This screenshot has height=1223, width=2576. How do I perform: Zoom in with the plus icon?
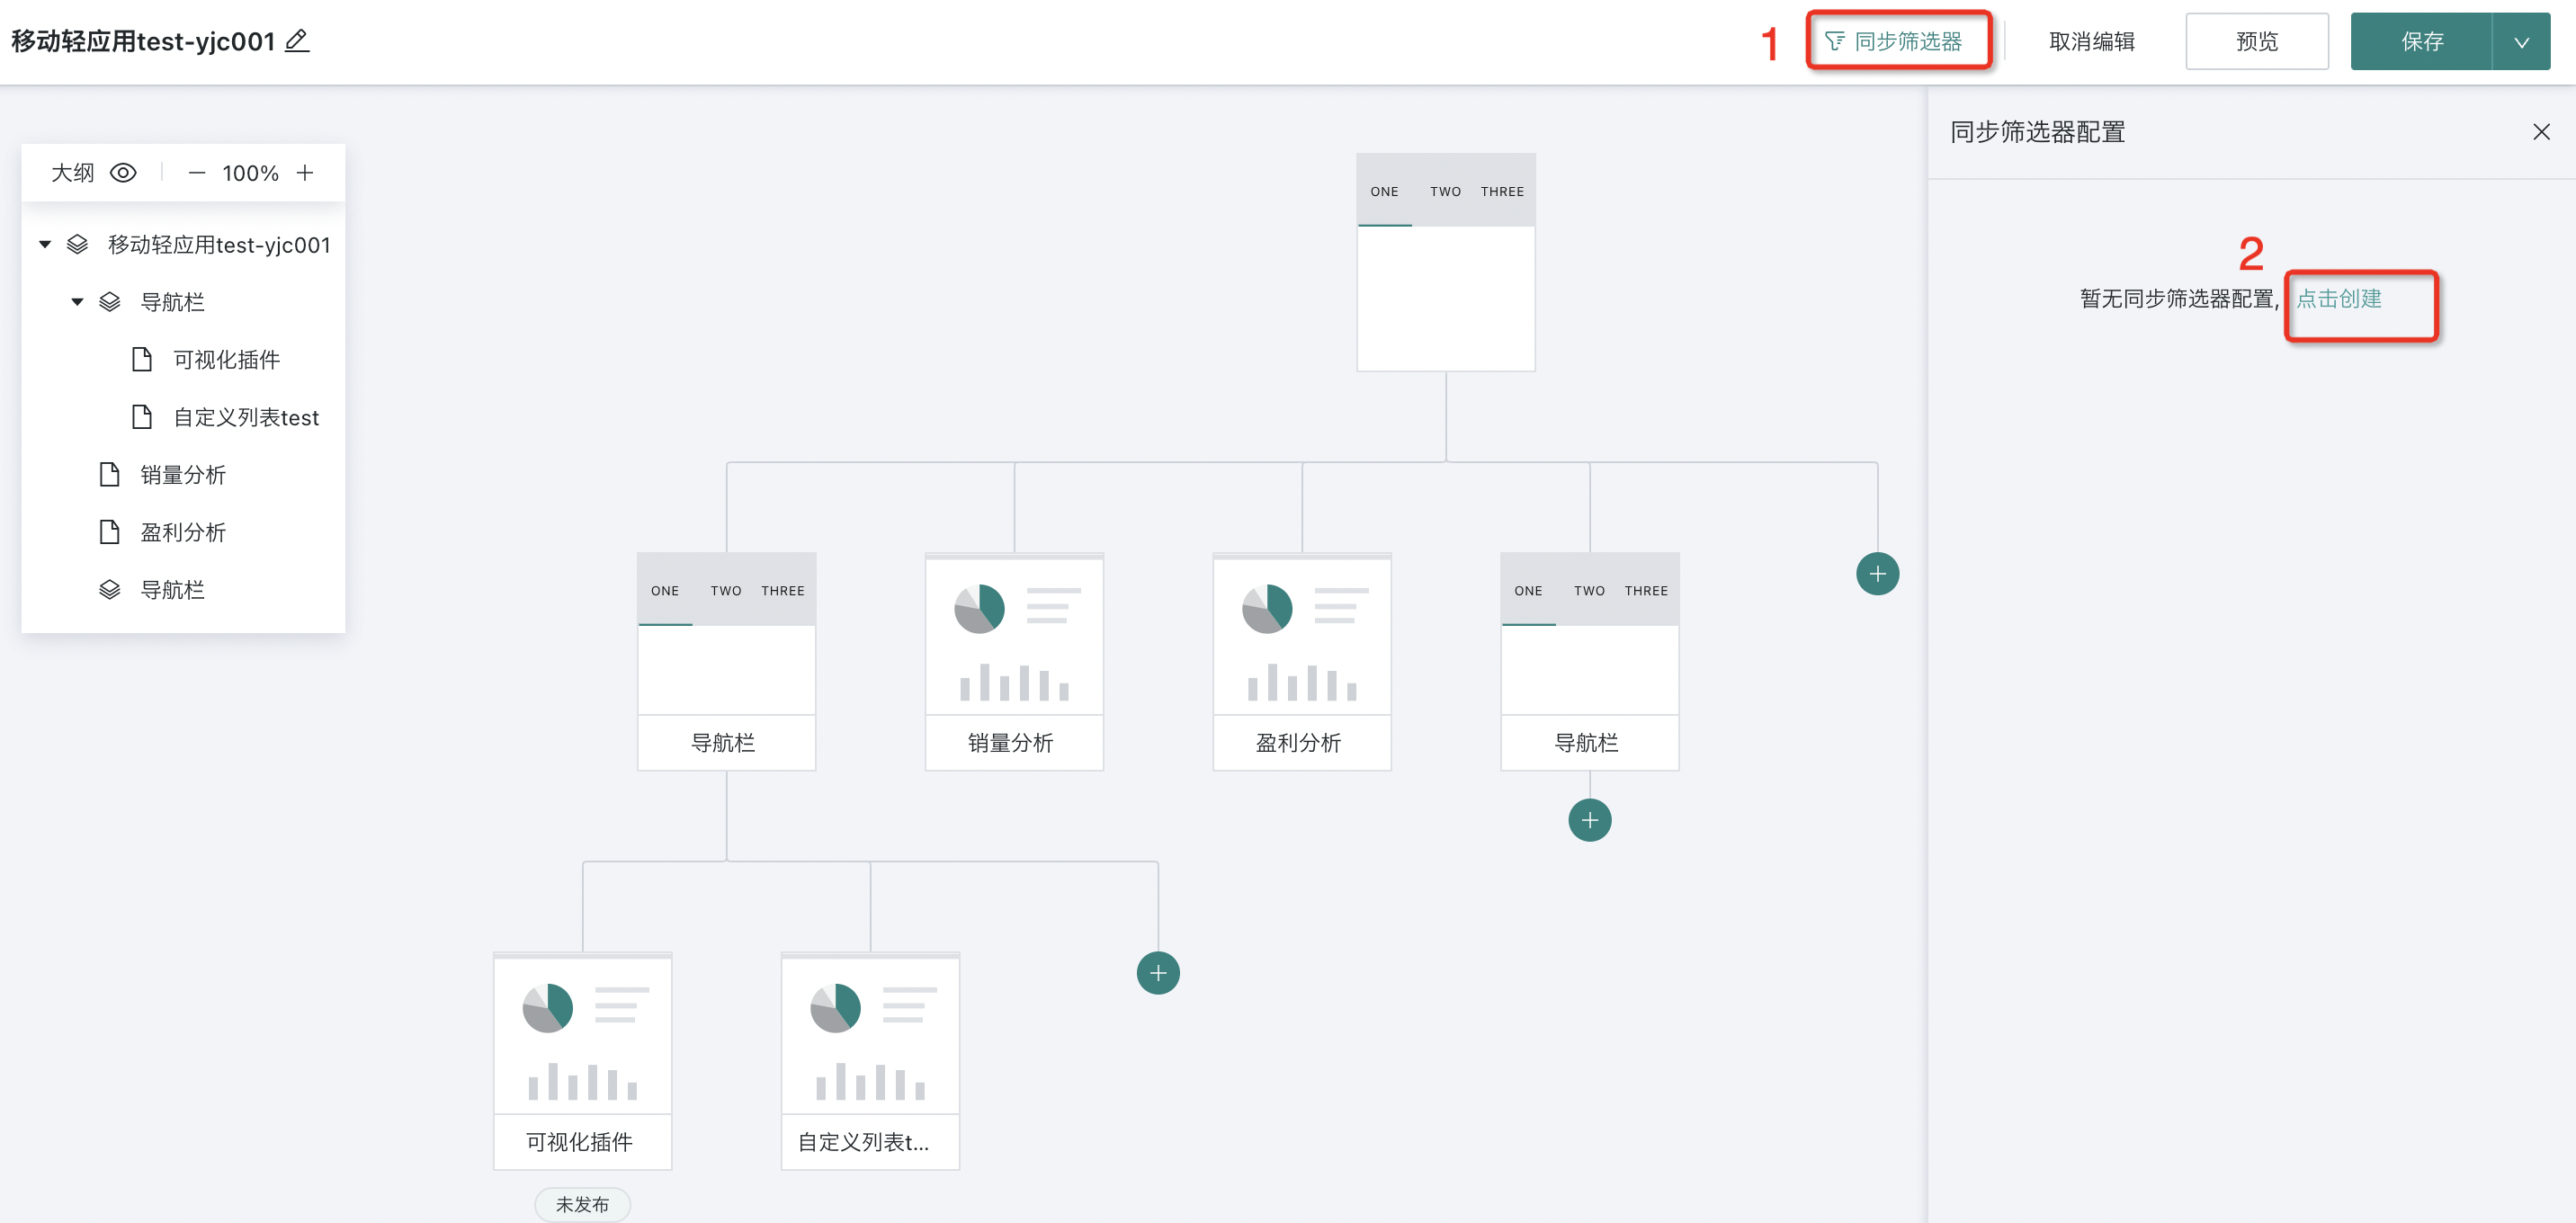305,173
